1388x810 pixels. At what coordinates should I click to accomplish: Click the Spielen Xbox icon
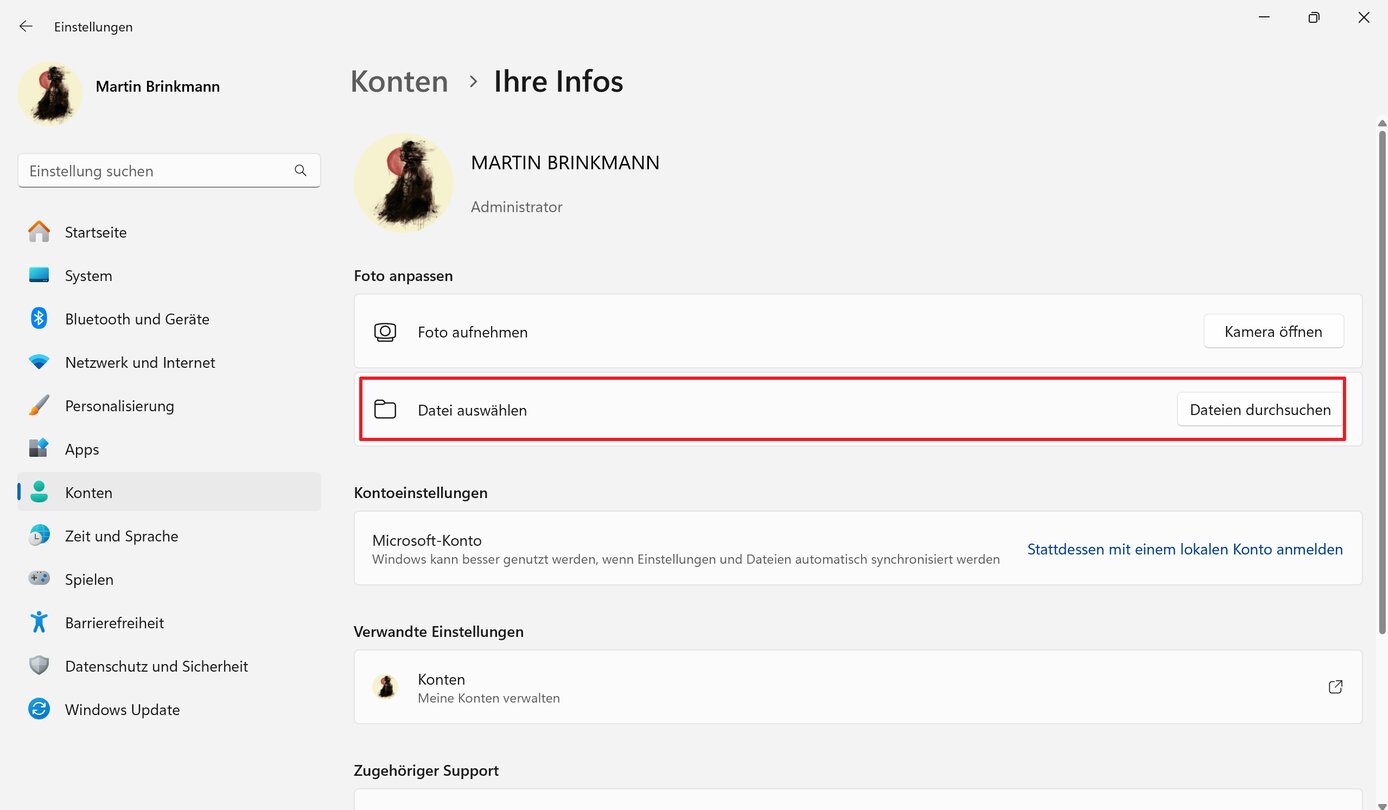tap(38, 578)
